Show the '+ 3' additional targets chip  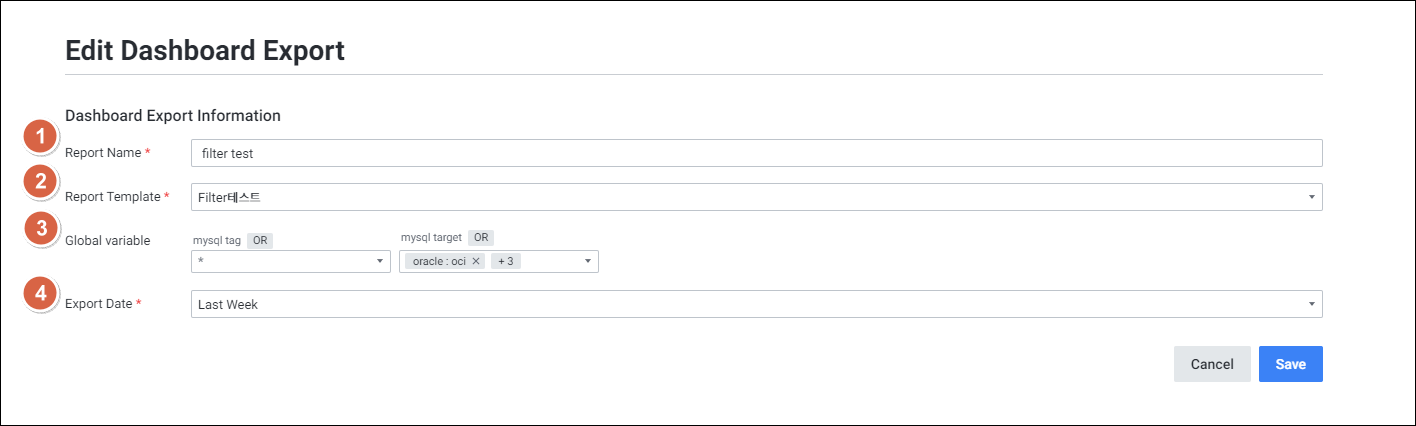click(x=506, y=262)
